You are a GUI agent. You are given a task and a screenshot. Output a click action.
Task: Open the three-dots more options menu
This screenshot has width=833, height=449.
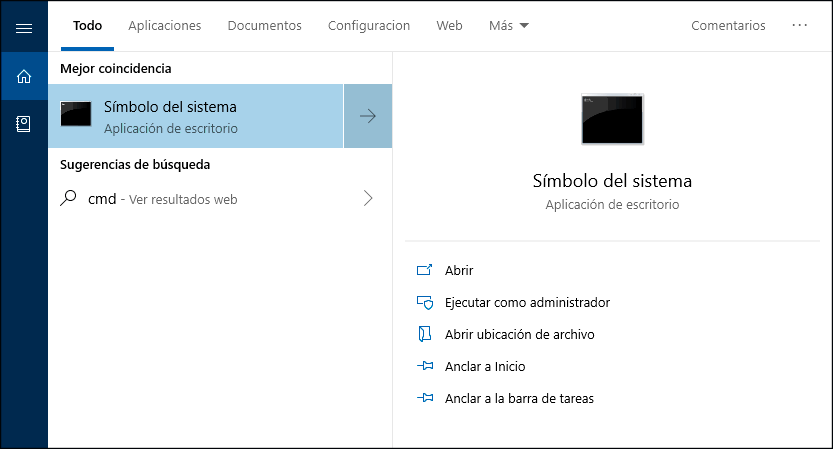point(799,26)
